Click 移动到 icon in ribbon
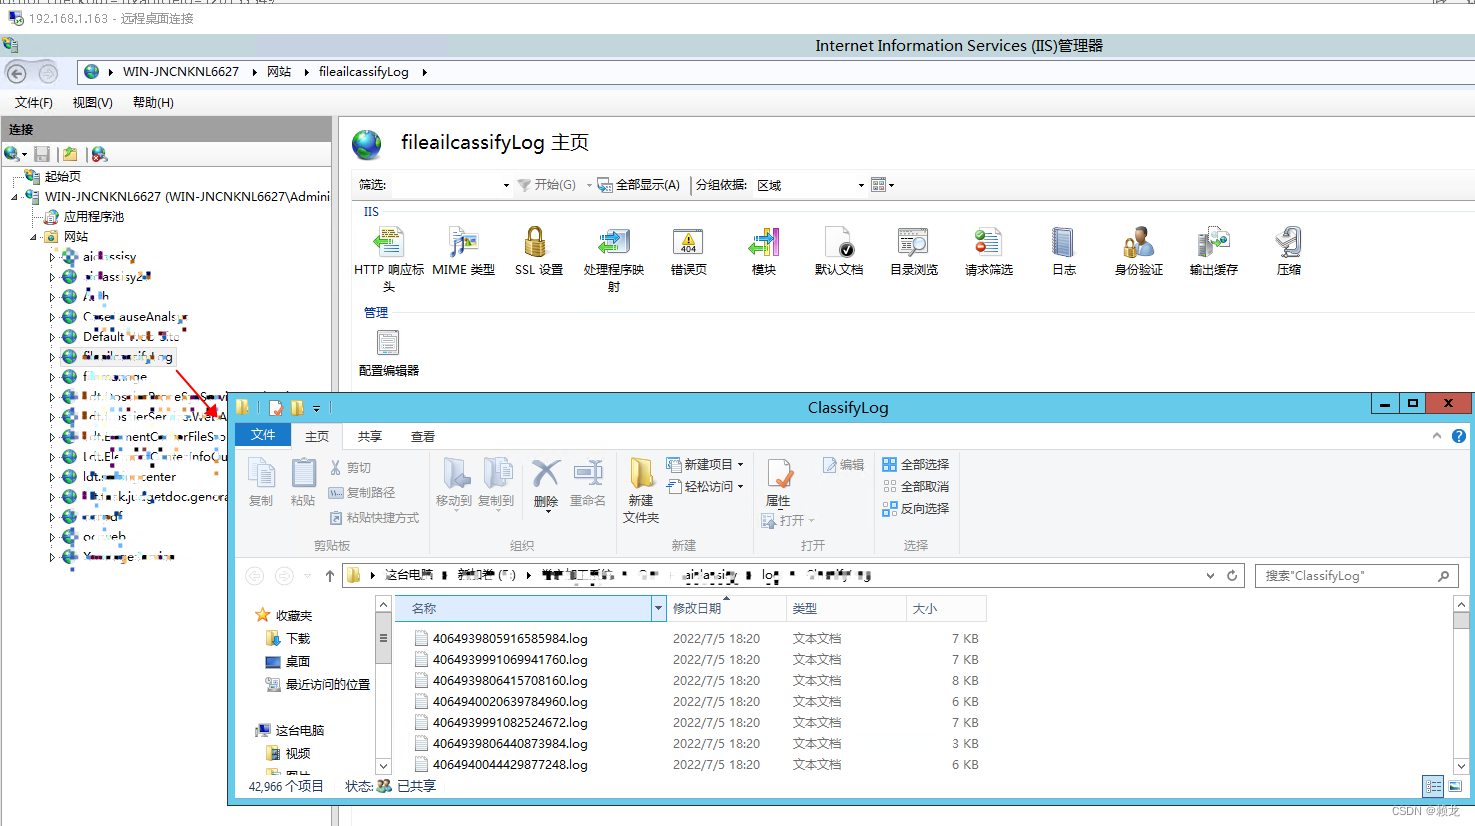This screenshot has width=1475, height=826. 455,473
